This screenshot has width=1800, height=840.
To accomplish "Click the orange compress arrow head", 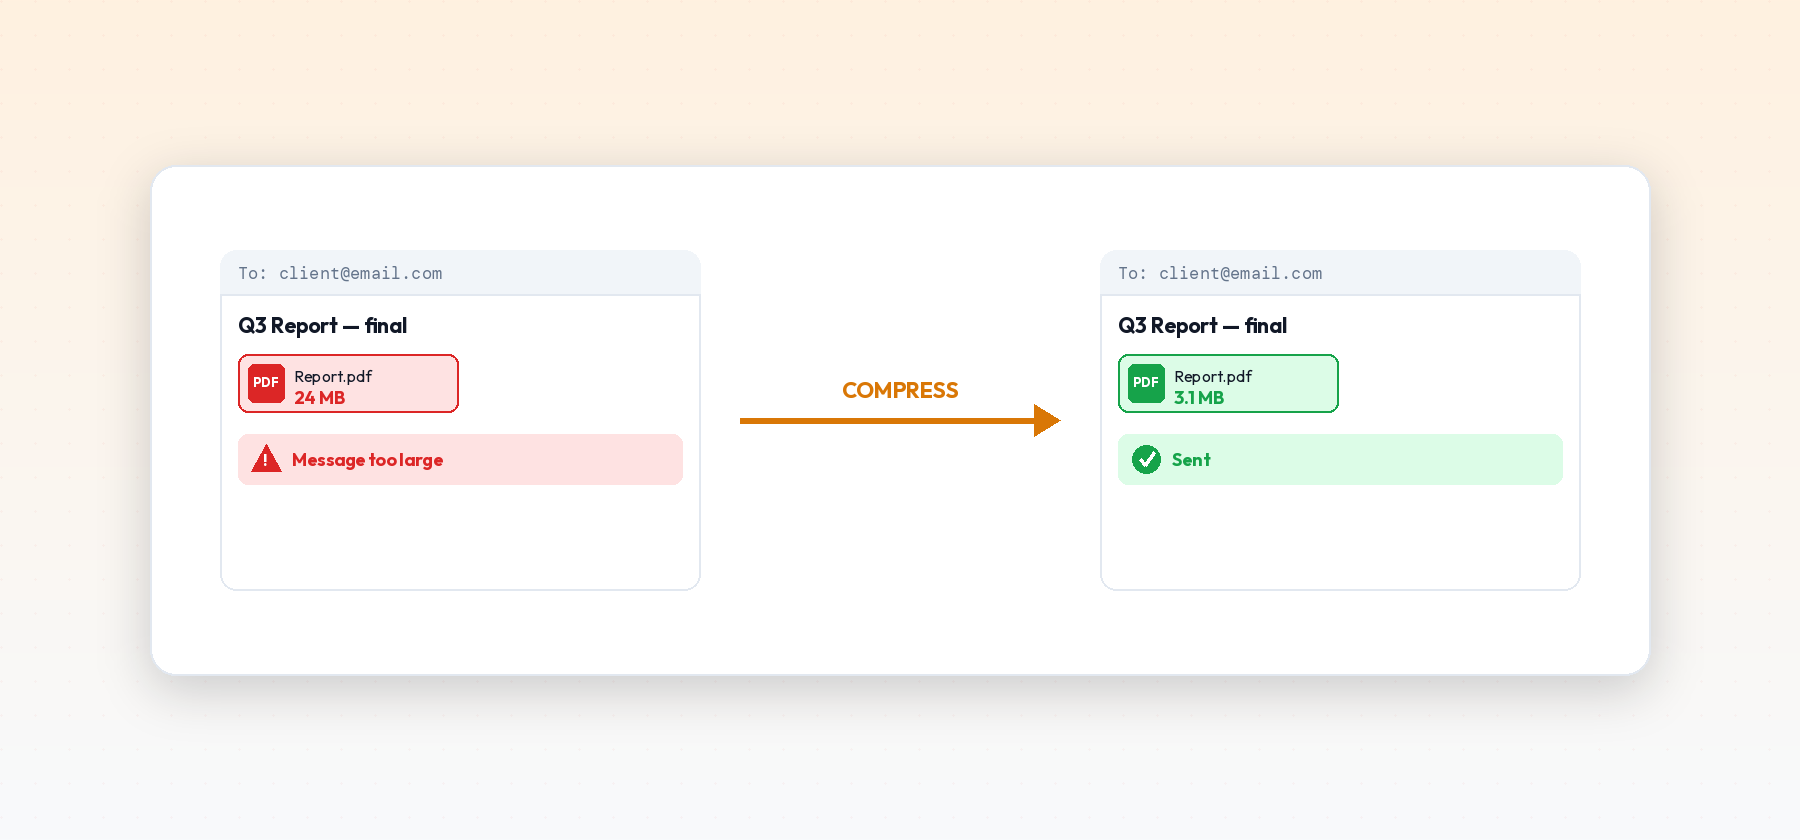I will tap(1047, 420).
